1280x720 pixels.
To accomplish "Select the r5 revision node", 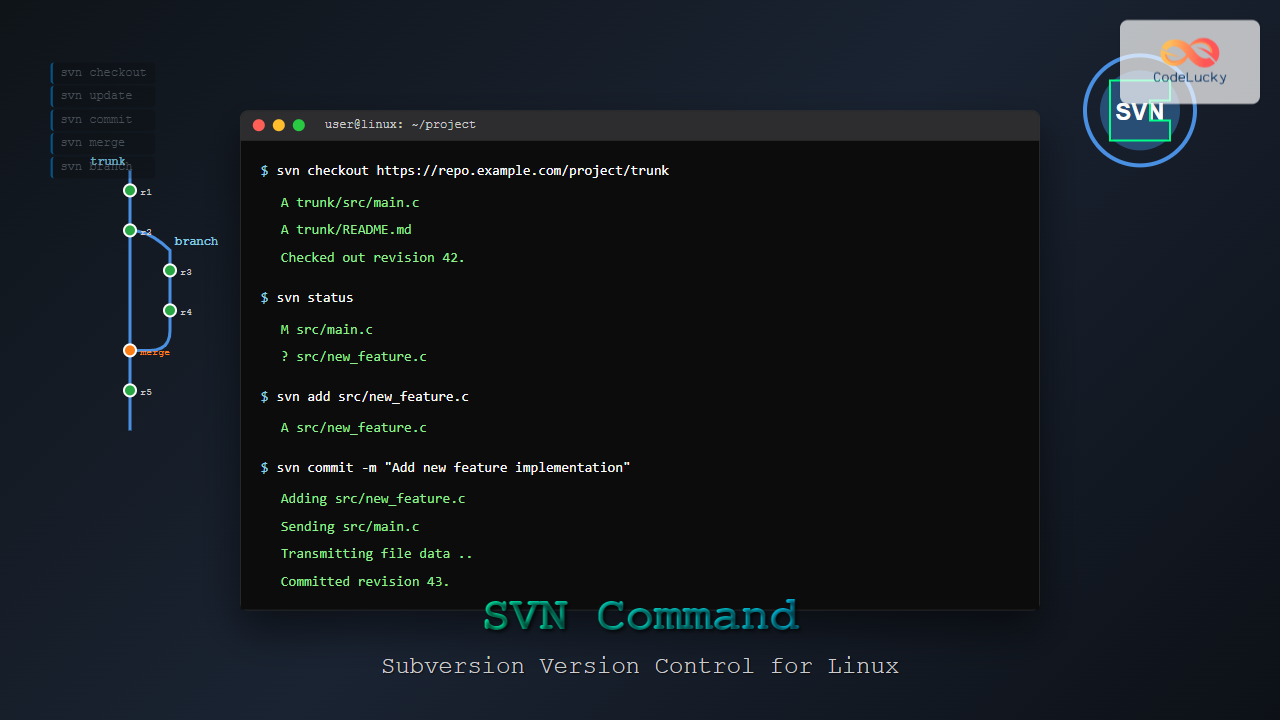I will click(x=130, y=391).
